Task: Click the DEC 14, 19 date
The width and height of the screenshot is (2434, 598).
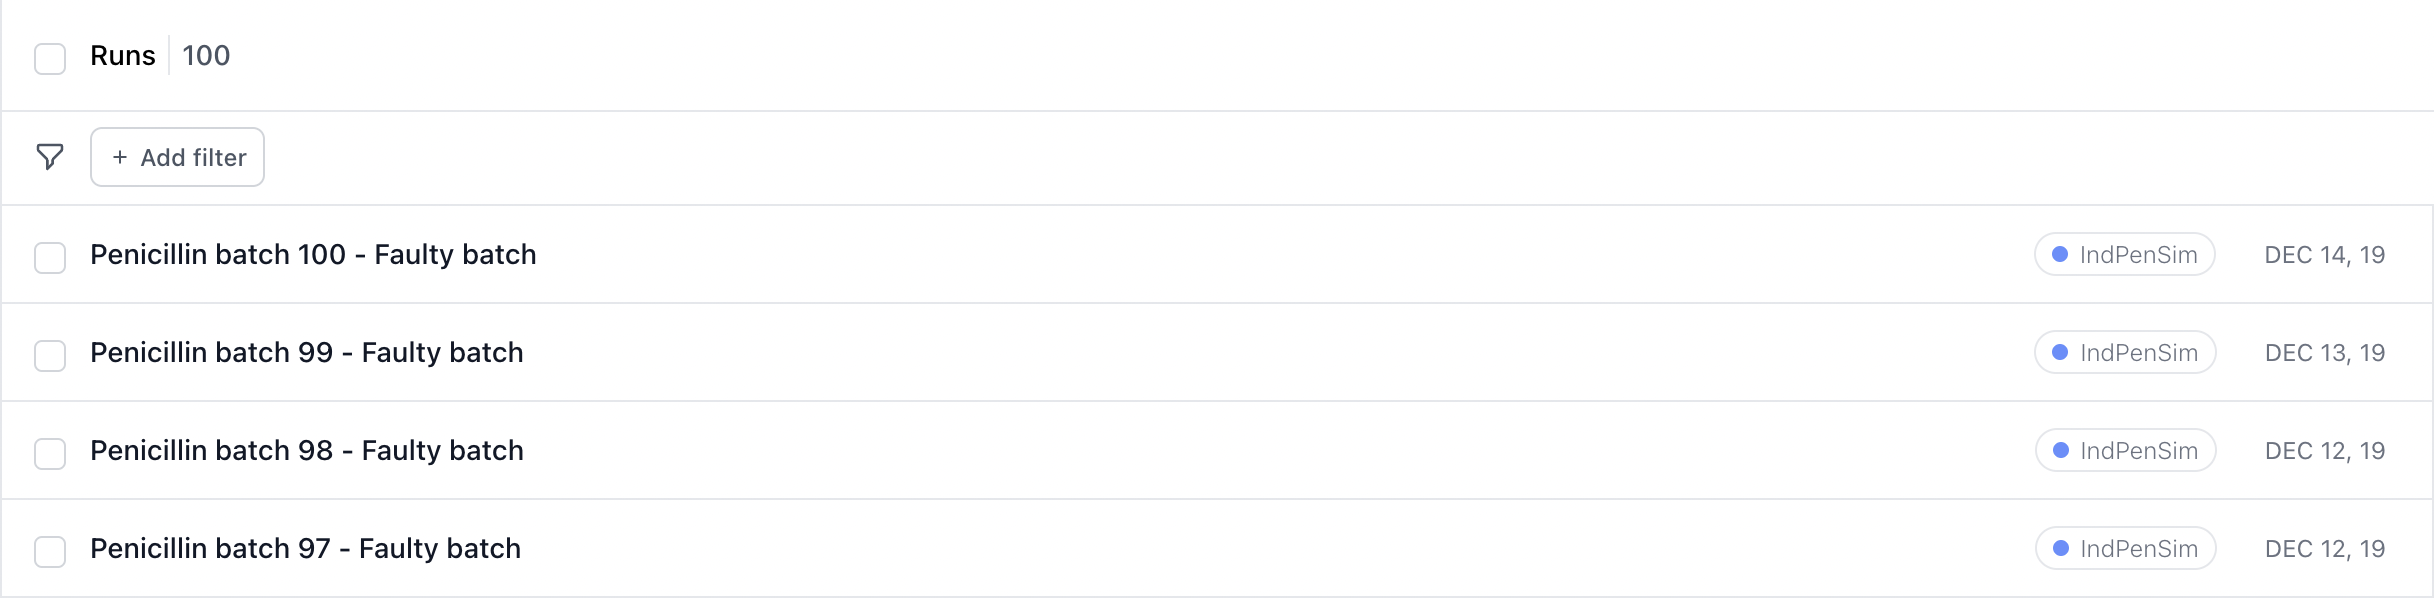Action: coord(2324,255)
